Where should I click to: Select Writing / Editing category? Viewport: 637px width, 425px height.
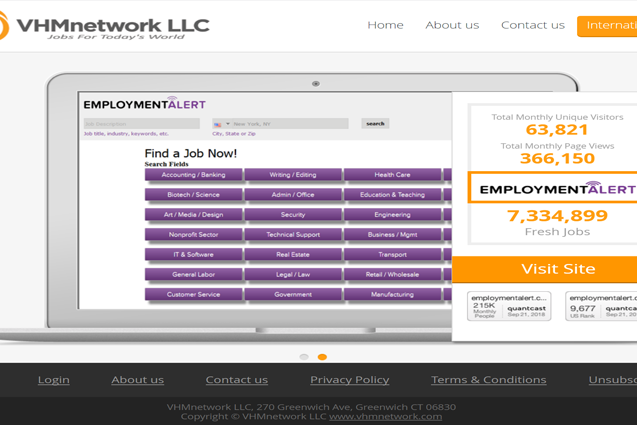(x=293, y=175)
